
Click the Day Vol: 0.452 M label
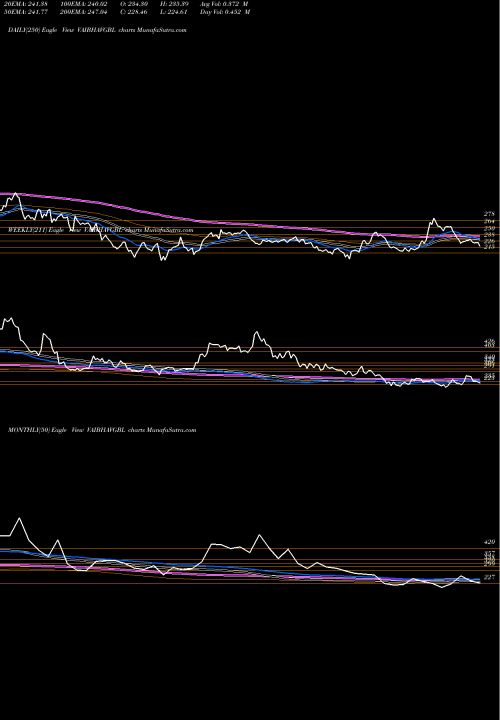coord(225,12)
